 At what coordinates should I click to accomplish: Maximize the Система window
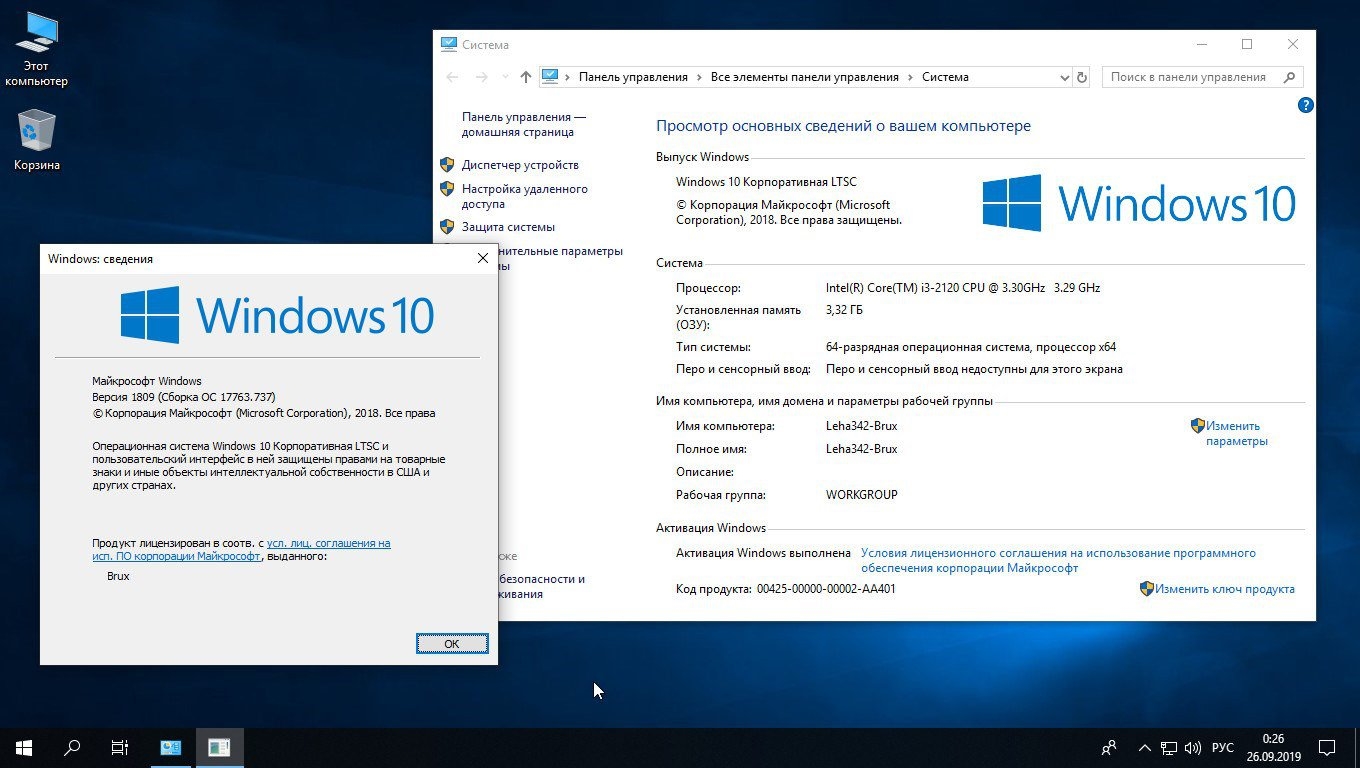[x=1247, y=44]
